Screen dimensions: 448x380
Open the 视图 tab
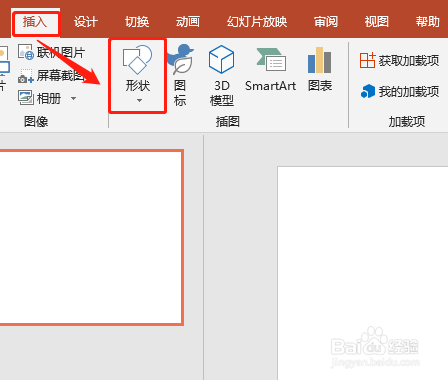(x=376, y=22)
